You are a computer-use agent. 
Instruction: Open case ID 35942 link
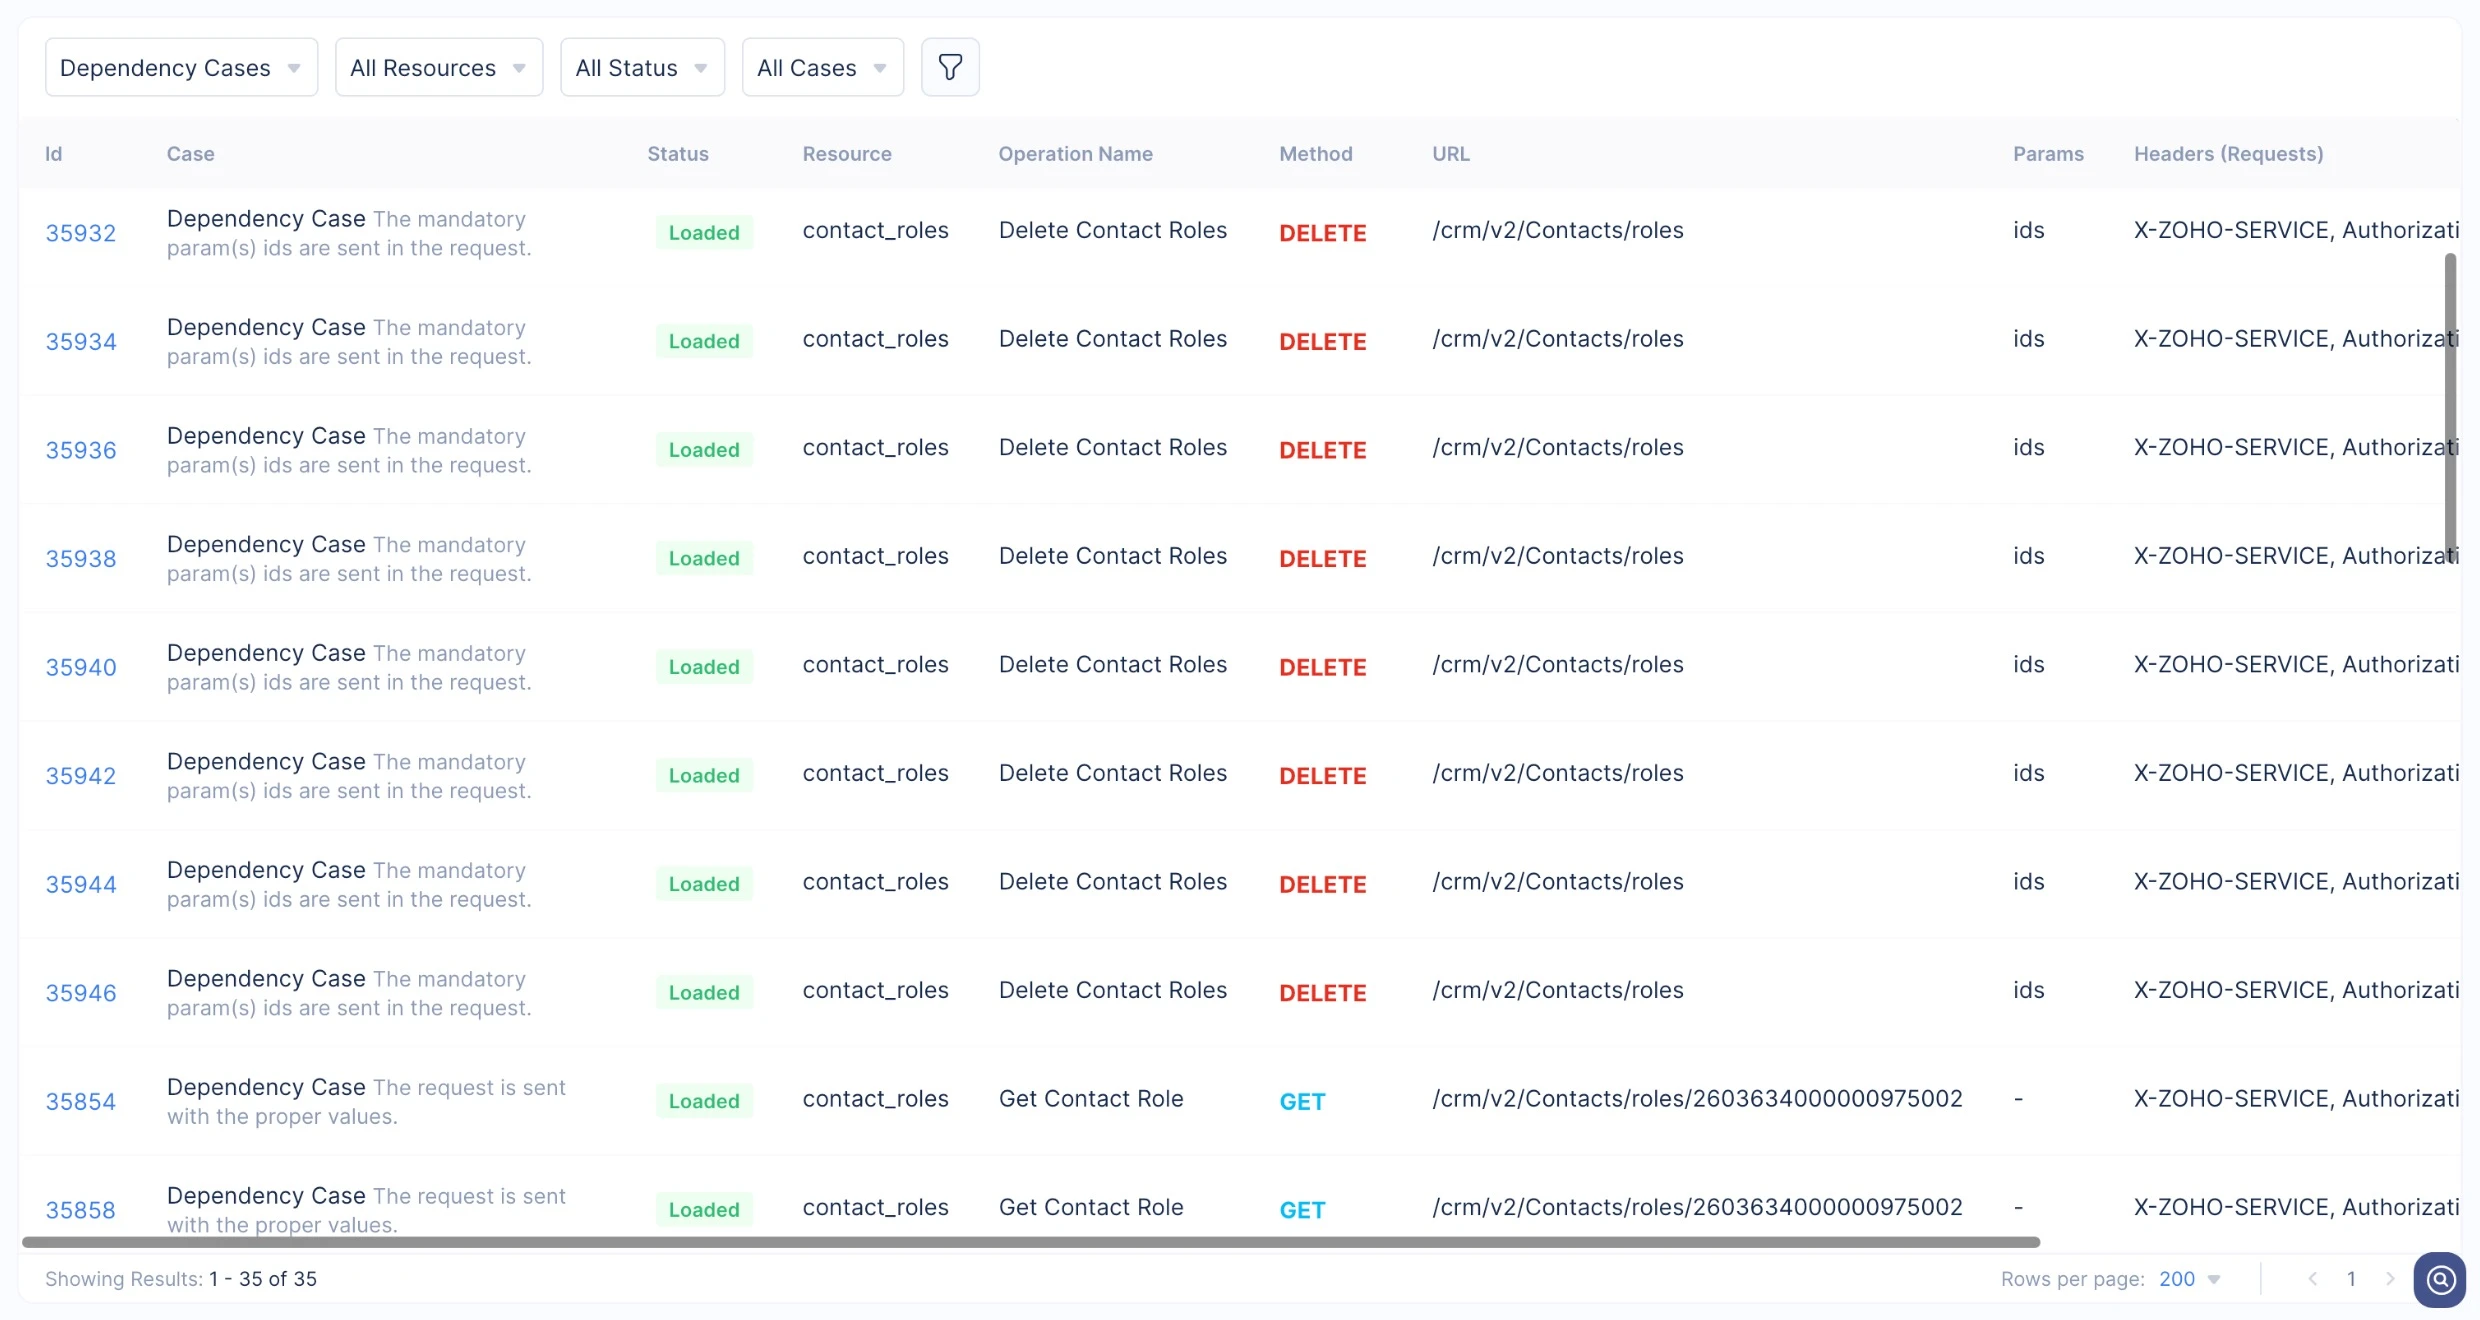click(x=81, y=776)
